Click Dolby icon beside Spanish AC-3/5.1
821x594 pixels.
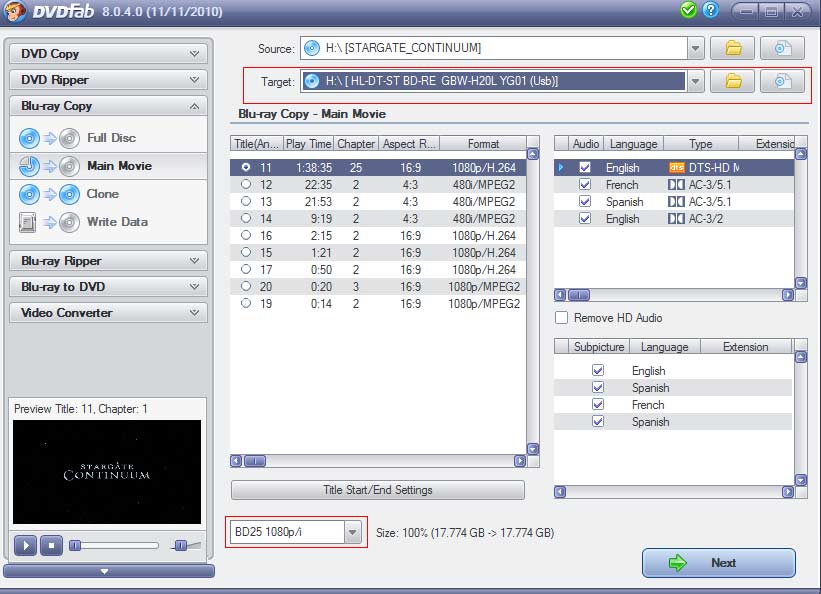click(676, 202)
